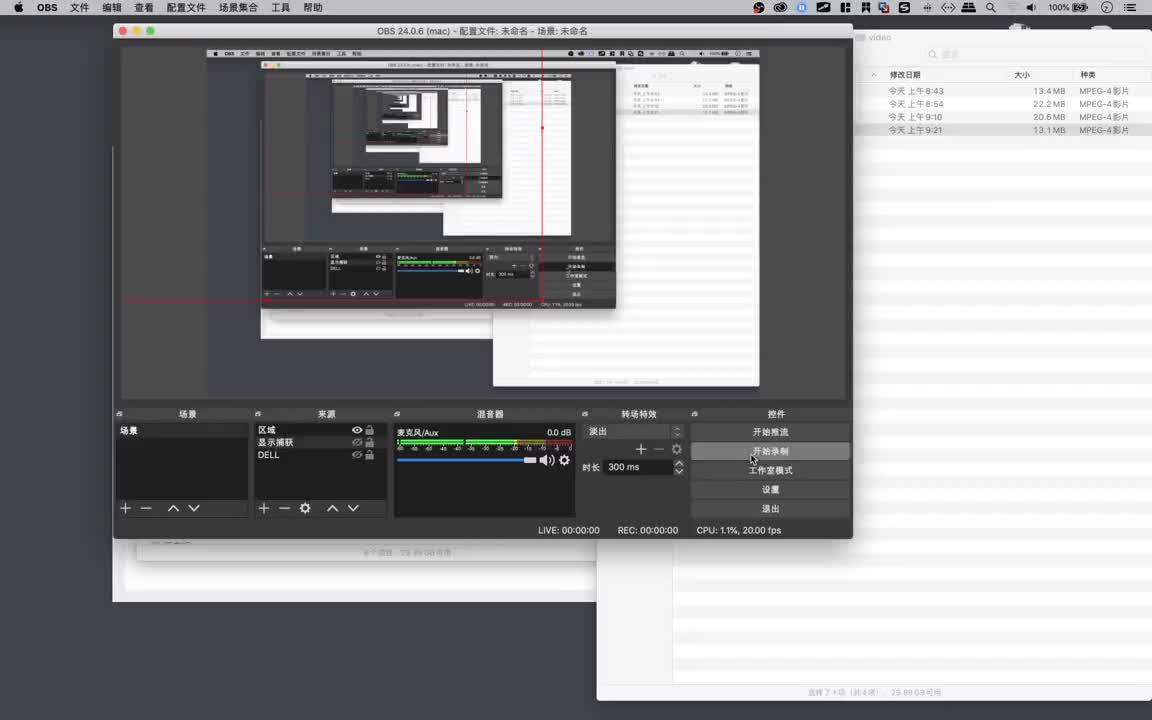Add a new scene with the plus icon
1152x720 pixels.
(x=126, y=508)
